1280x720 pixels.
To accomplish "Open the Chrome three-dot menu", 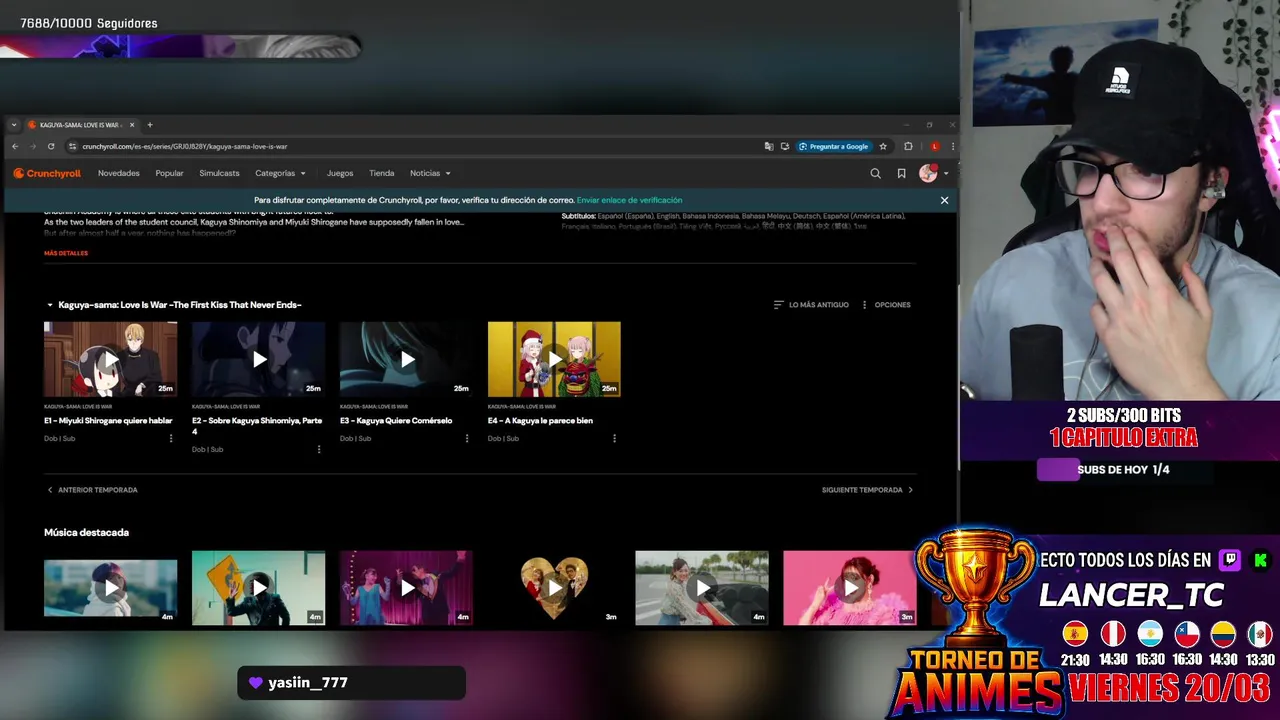I will (x=952, y=146).
